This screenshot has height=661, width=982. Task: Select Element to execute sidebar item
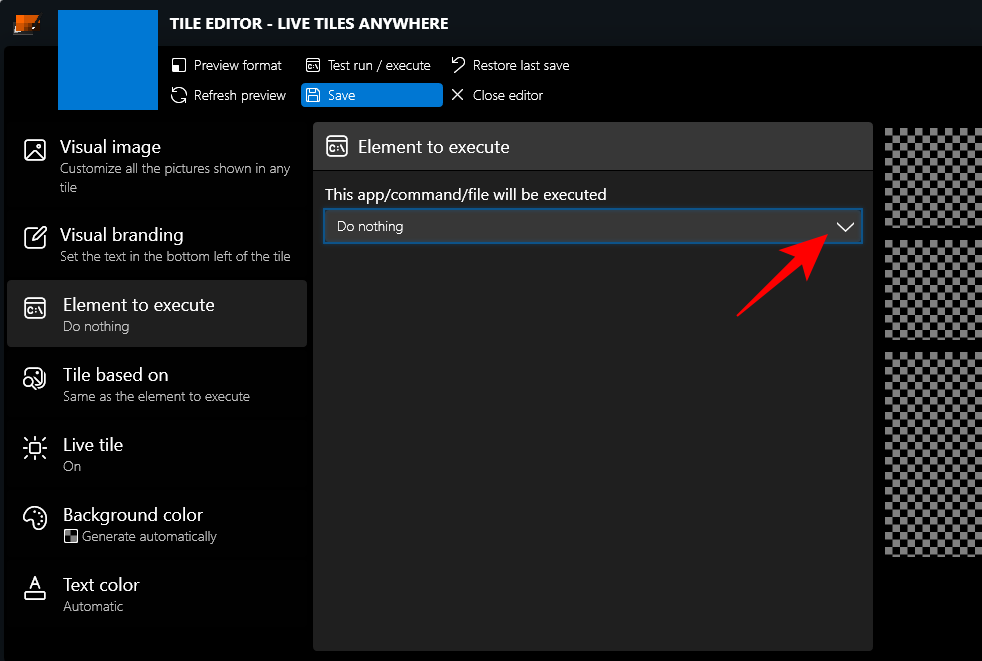coord(156,314)
